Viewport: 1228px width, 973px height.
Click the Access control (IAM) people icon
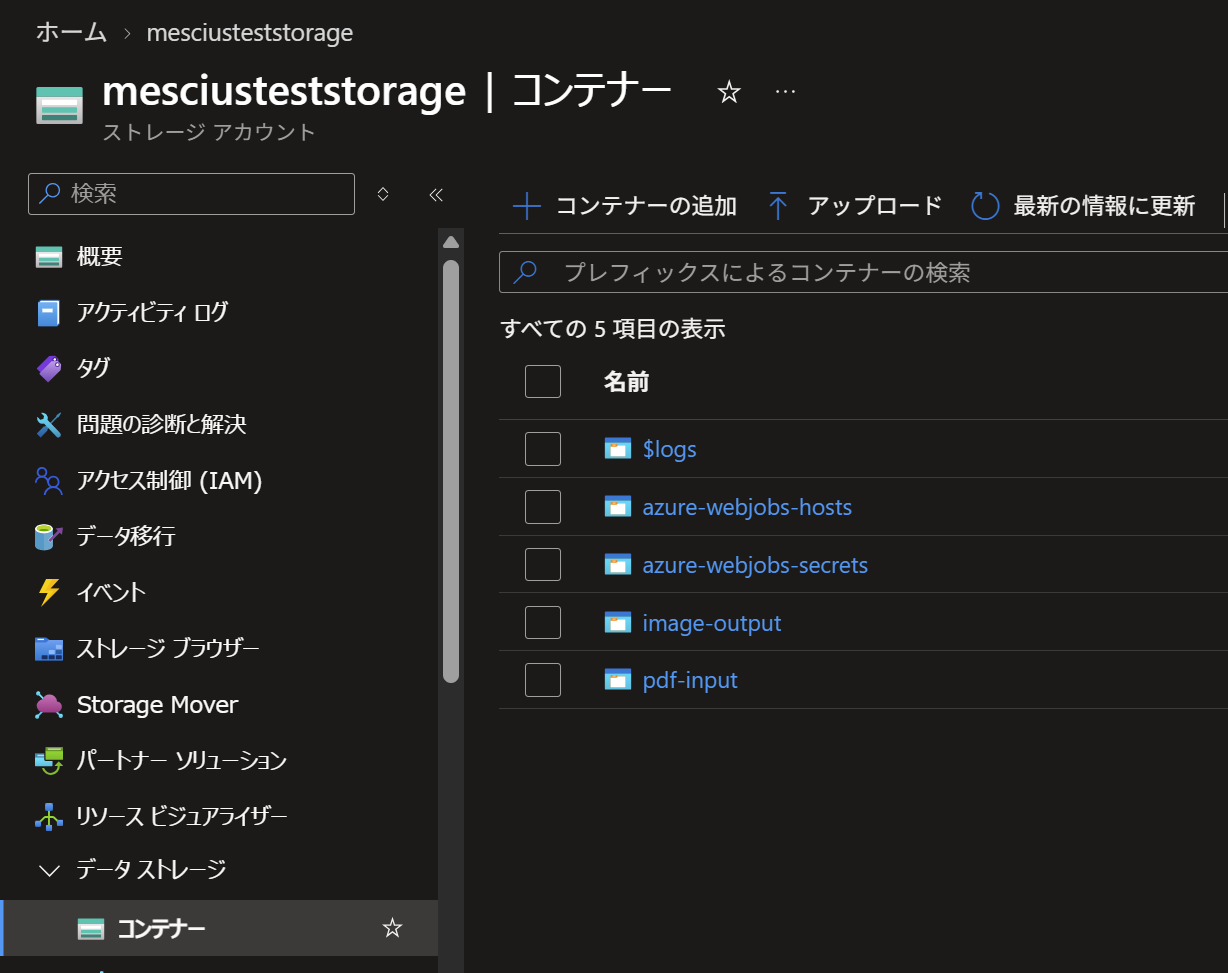pyautogui.click(x=49, y=481)
